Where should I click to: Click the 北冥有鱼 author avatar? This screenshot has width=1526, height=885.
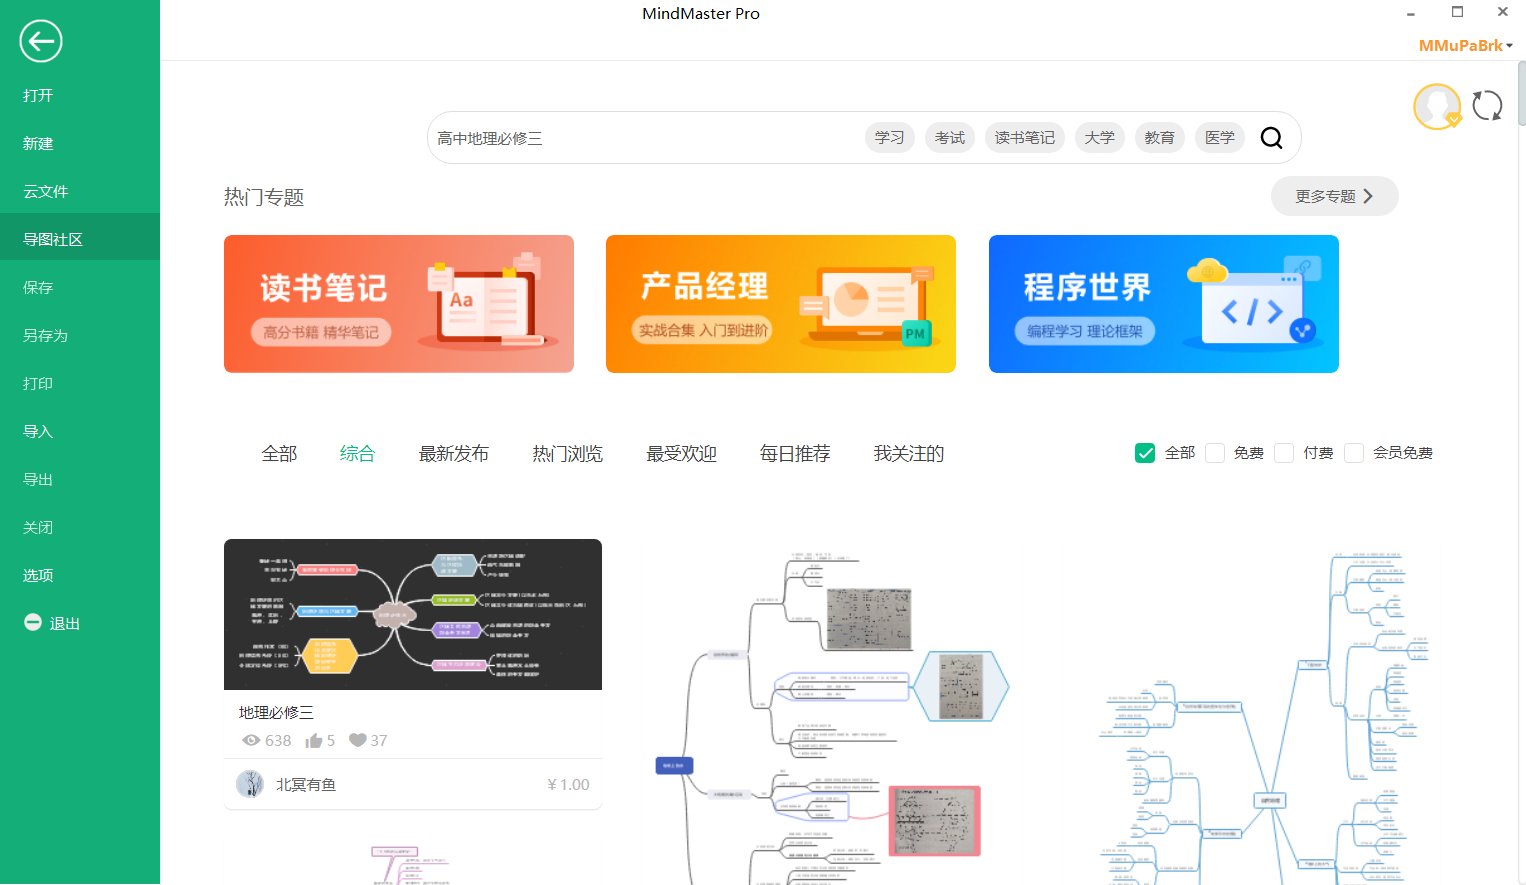point(250,784)
